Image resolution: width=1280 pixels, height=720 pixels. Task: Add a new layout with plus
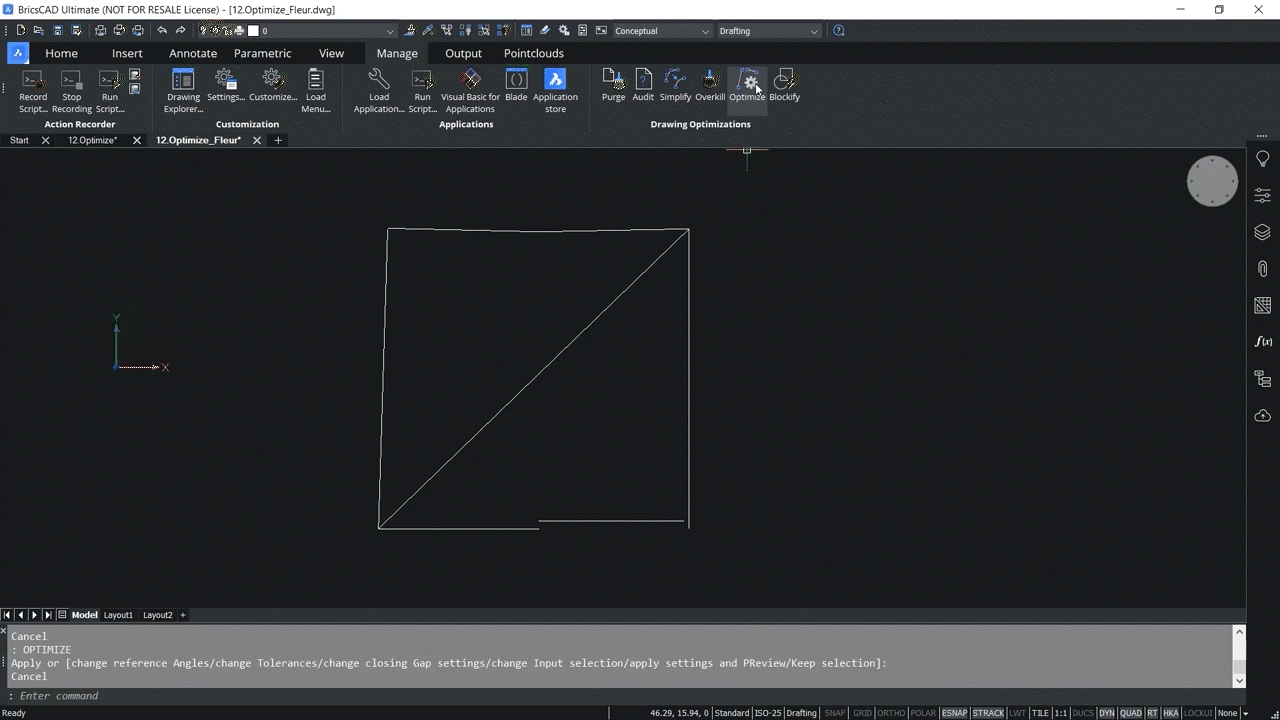click(x=182, y=615)
